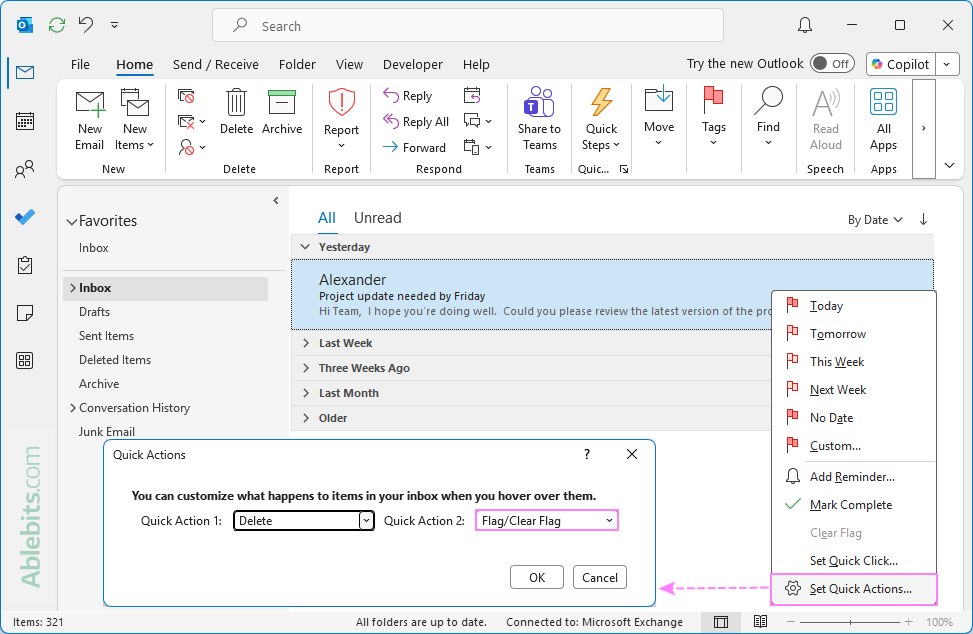Switch to Mail in navigation bar

tap(25, 73)
